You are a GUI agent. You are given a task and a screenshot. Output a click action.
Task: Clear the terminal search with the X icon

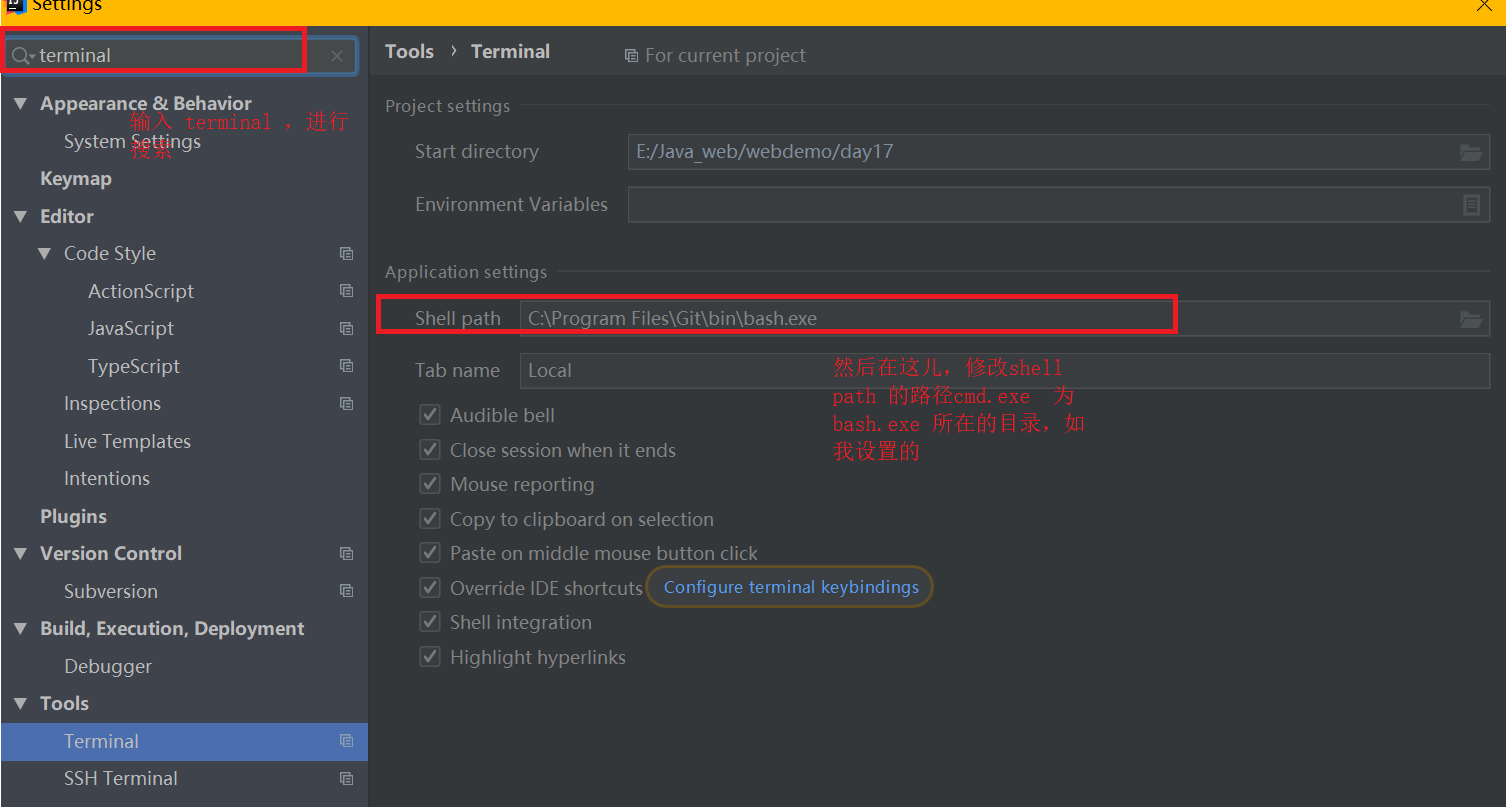[336, 55]
